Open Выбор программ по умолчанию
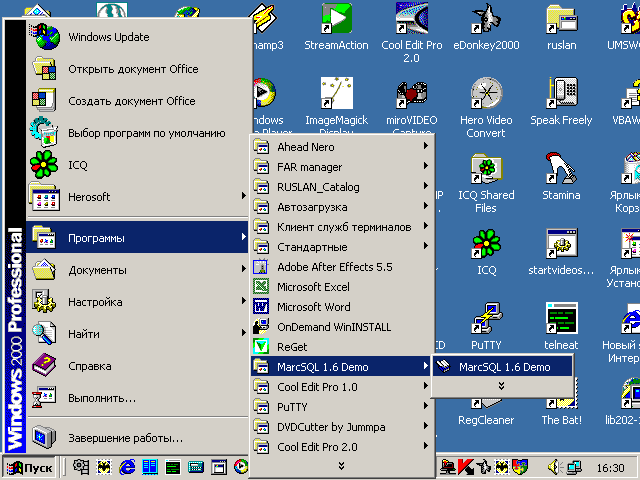Image resolution: width=640 pixels, height=480 pixels. point(137,133)
